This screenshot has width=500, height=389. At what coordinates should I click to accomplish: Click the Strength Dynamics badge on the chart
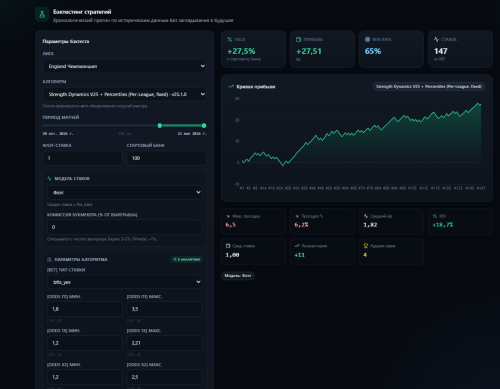pos(429,86)
